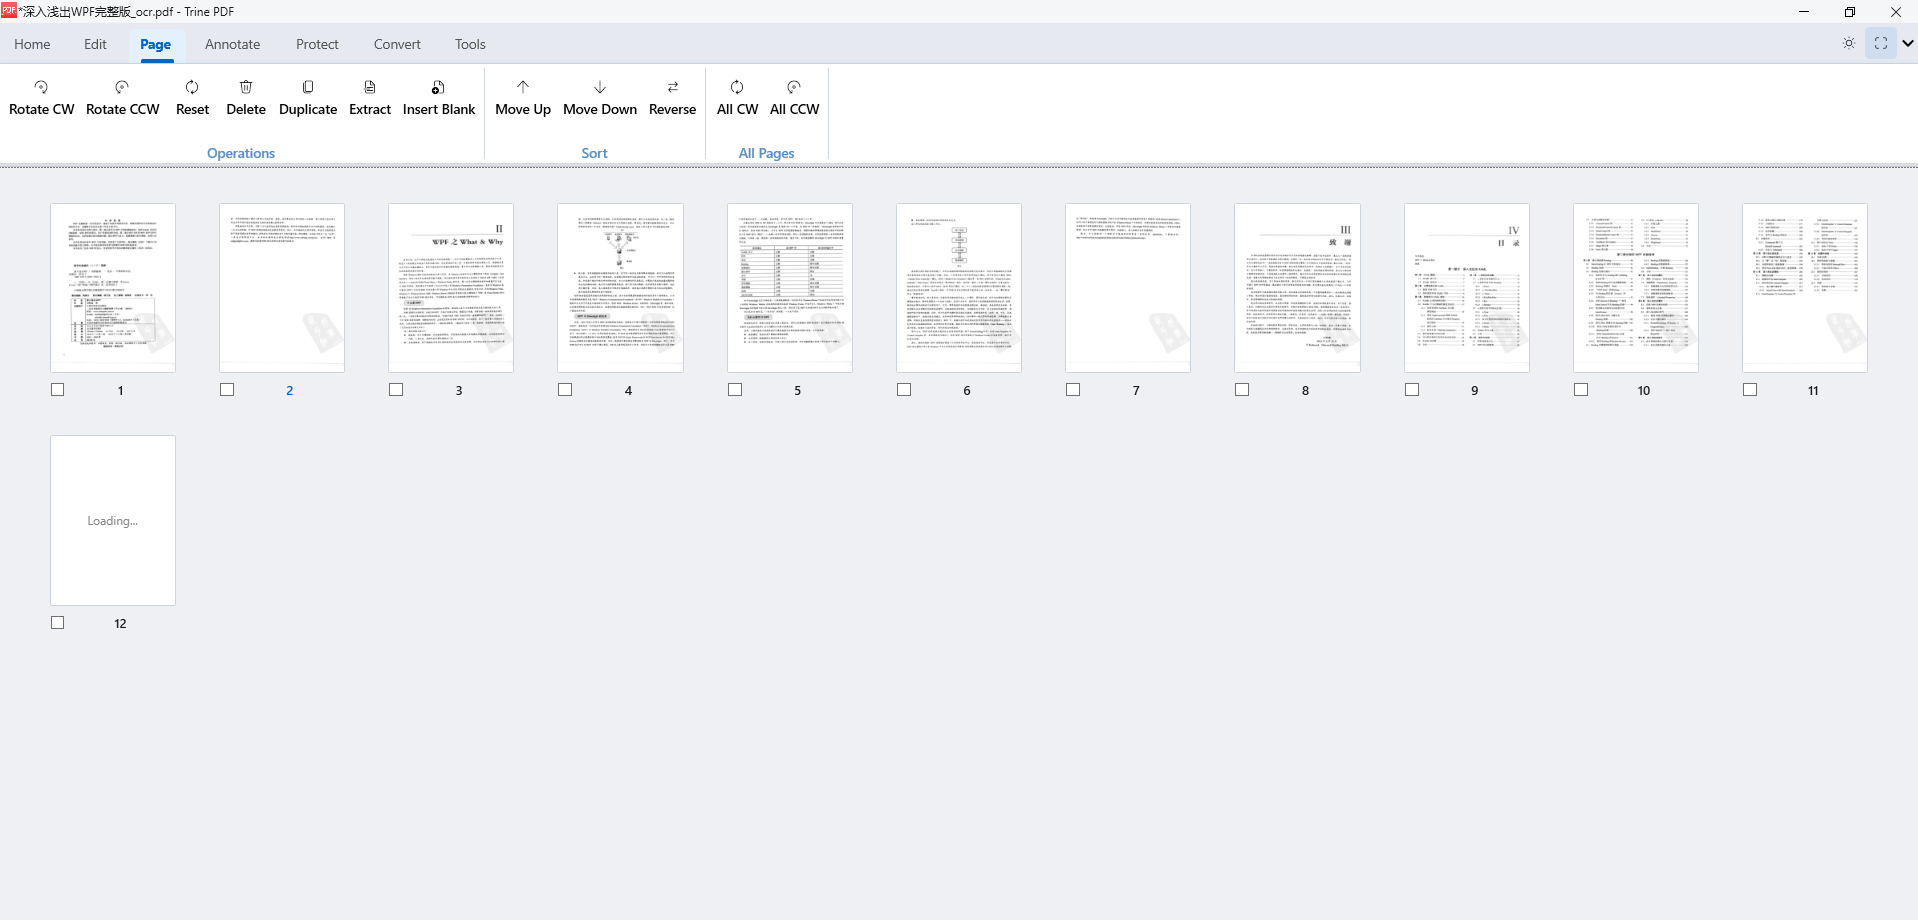Open the Edit tab
Image resolution: width=1918 pixels, height=920 pixels.
[95, 44]
